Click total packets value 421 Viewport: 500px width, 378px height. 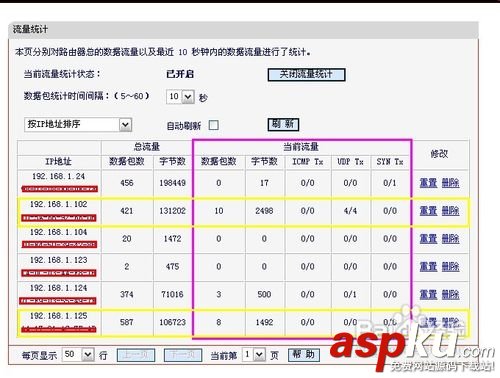pyautogui.click(x=127, y=211)
